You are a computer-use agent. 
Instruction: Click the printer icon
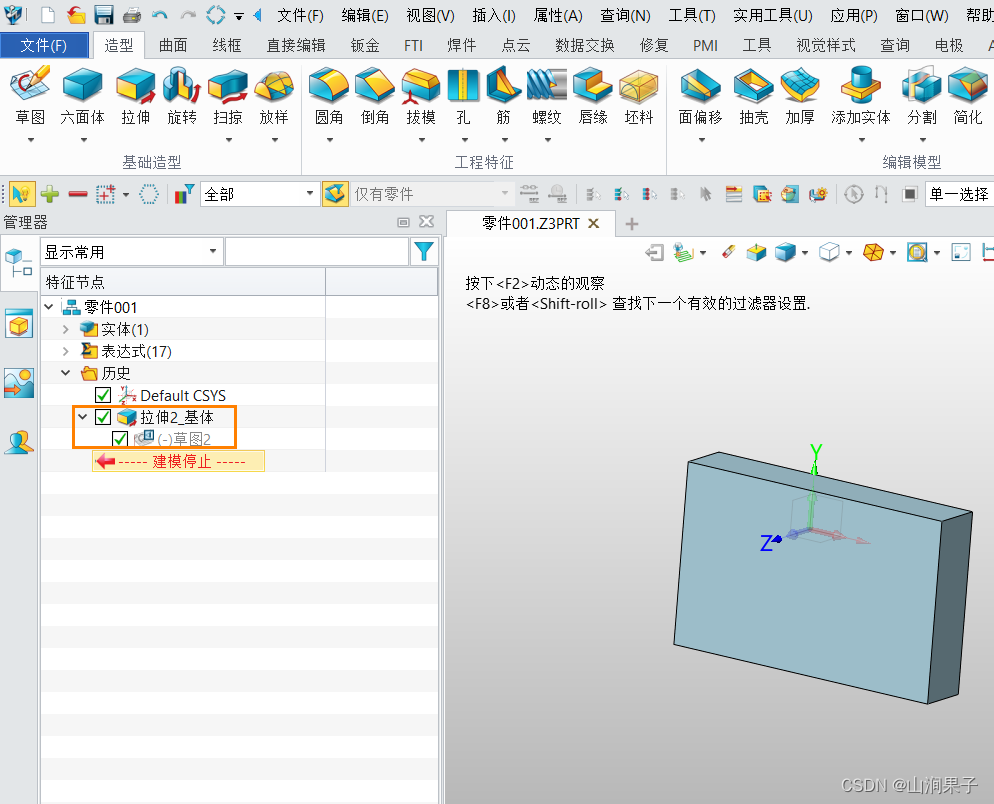coord(132,15)
